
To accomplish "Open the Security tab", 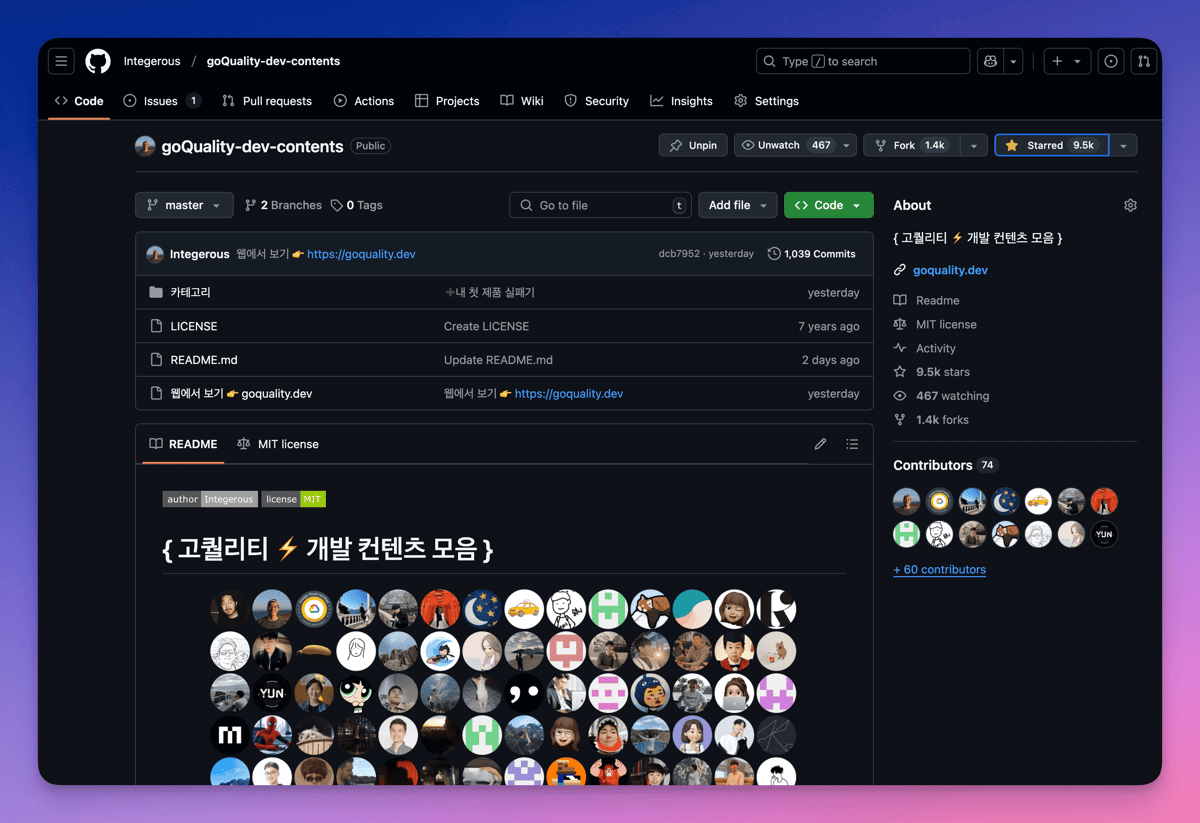I will pyautogui.click(x=596, y=101).
